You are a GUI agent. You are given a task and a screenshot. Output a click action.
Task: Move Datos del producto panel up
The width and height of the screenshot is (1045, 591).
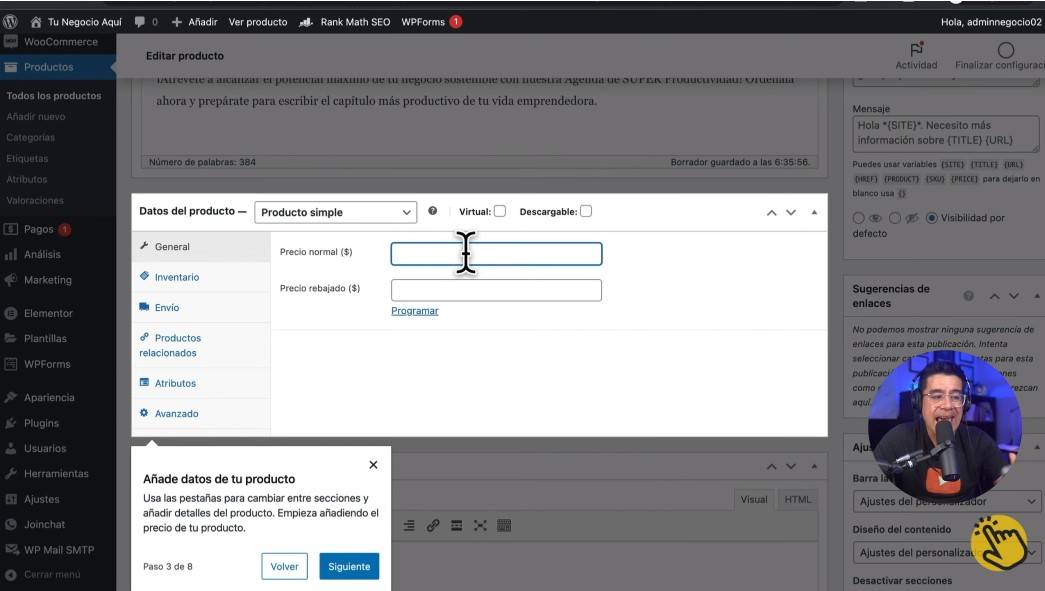(x=771, y=213)
